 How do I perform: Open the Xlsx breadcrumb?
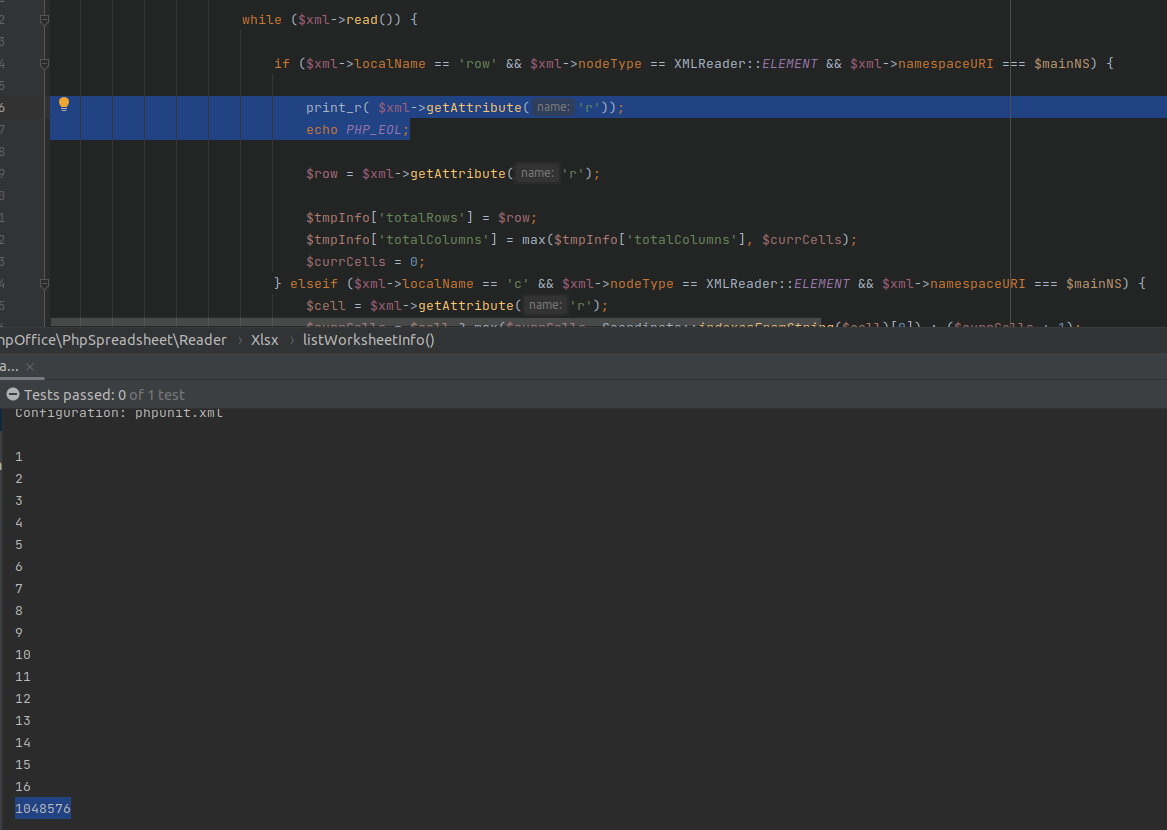(264, 339)
